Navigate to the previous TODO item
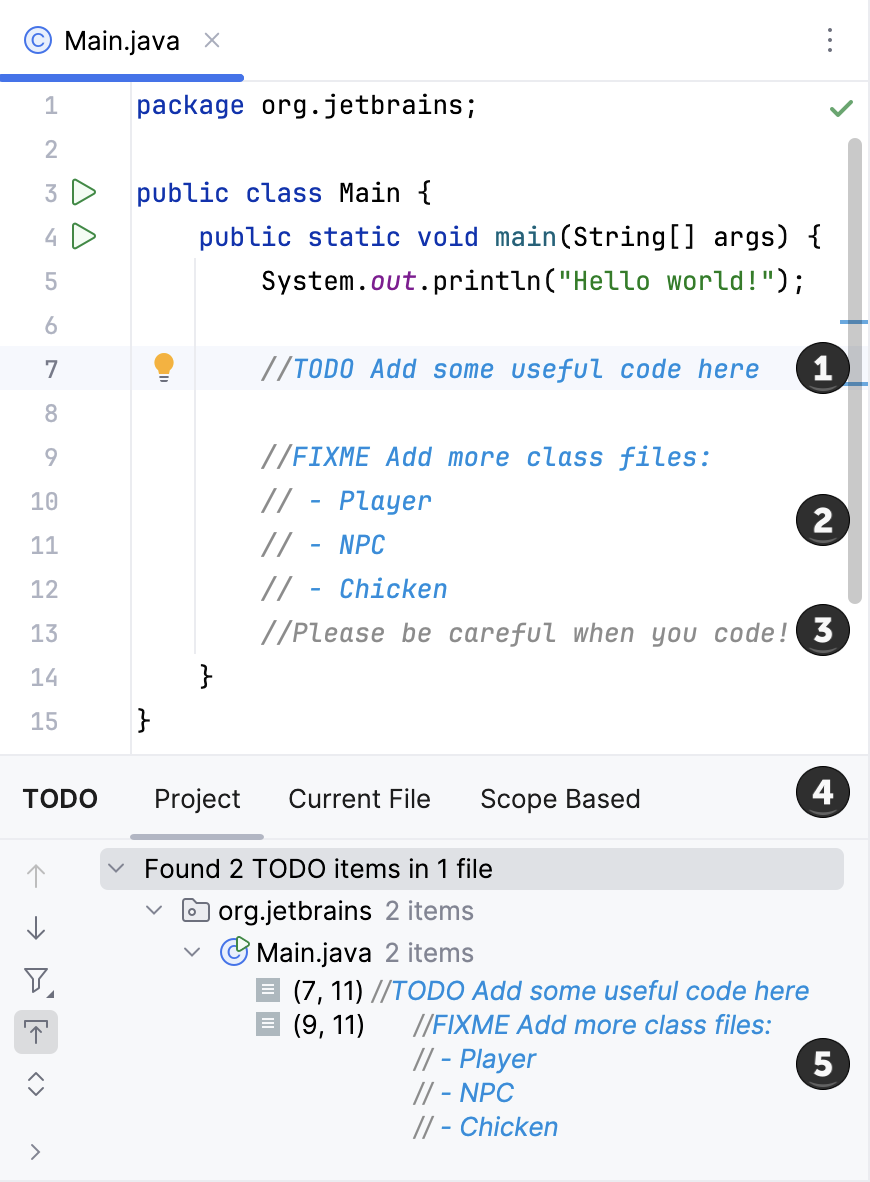The width and height of the screenshot is (870, 1182). tap(36, 875)
